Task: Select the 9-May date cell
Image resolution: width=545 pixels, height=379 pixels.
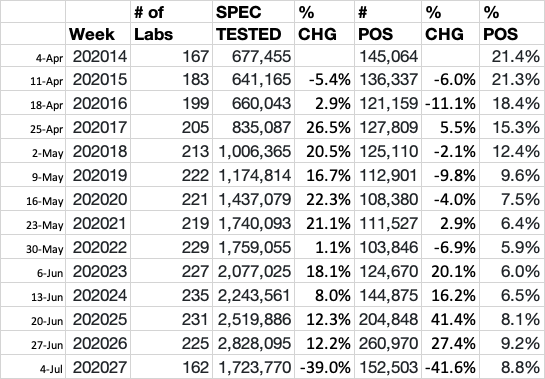Action: [33, 175]
